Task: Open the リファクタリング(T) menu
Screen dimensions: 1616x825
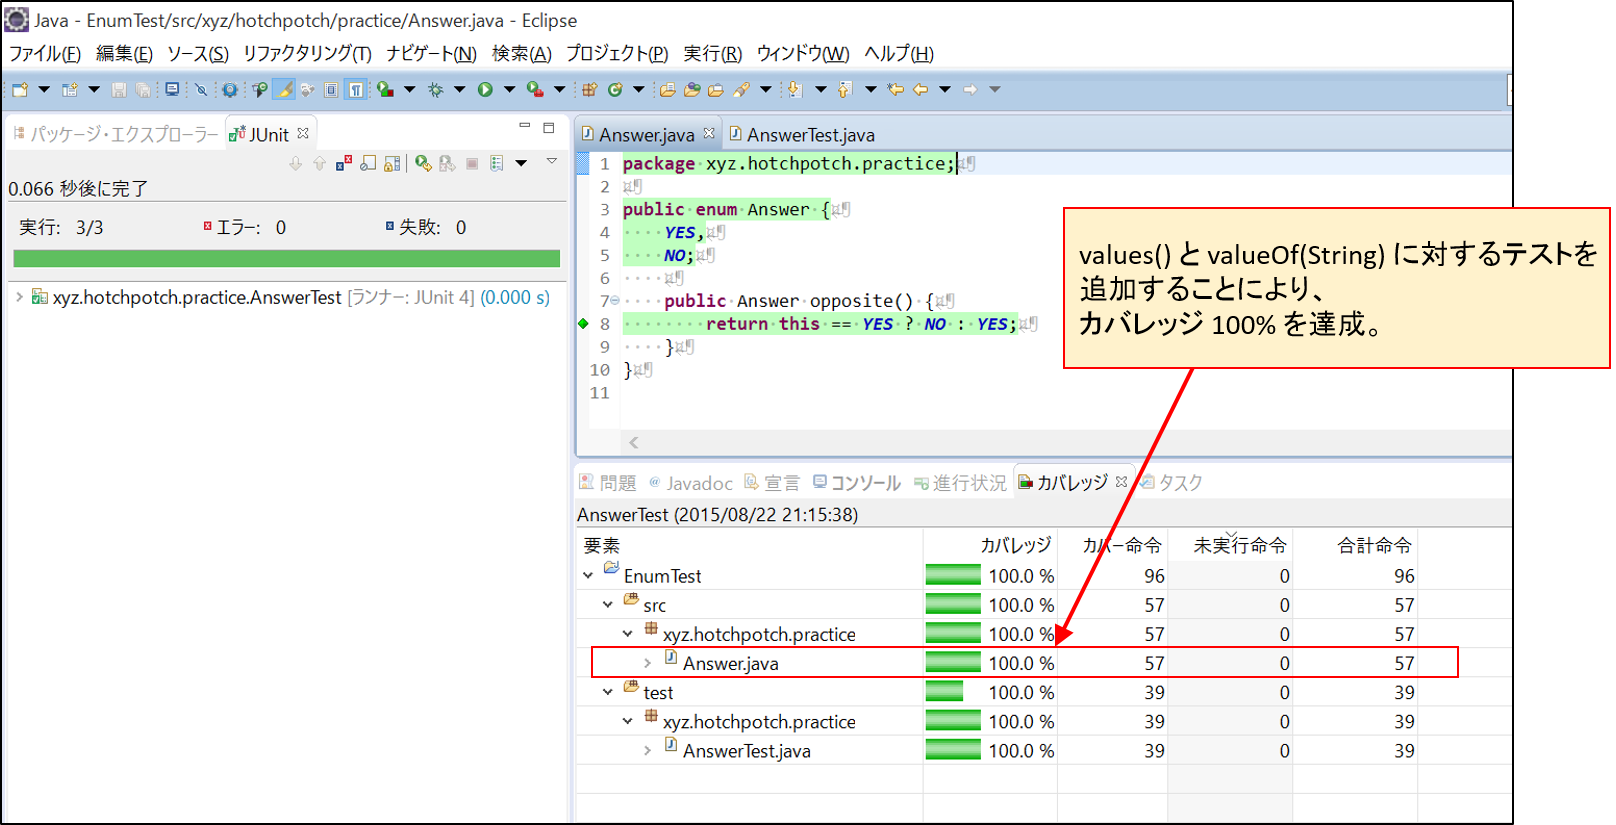Action: (x=307, y=54)
